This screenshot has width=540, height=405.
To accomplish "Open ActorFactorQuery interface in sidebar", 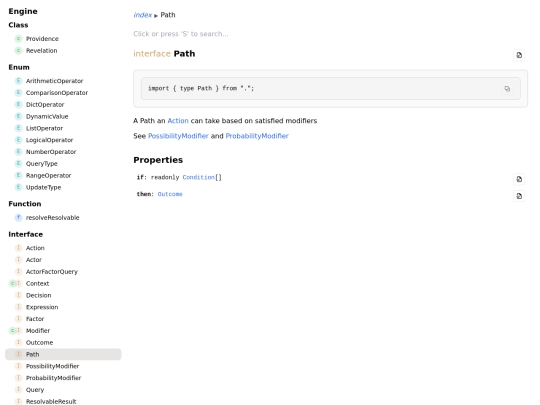I will click(52, 271).
